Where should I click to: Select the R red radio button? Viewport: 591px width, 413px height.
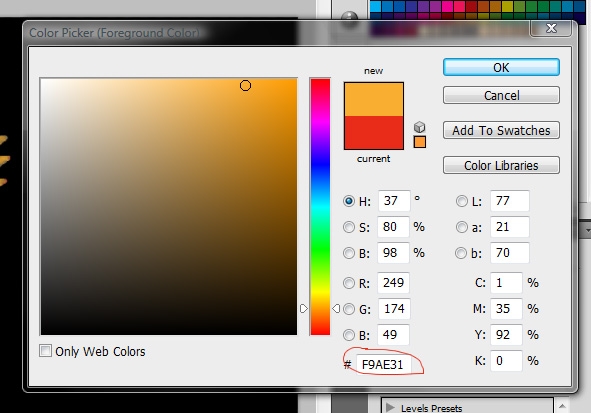tap(349, 283)
